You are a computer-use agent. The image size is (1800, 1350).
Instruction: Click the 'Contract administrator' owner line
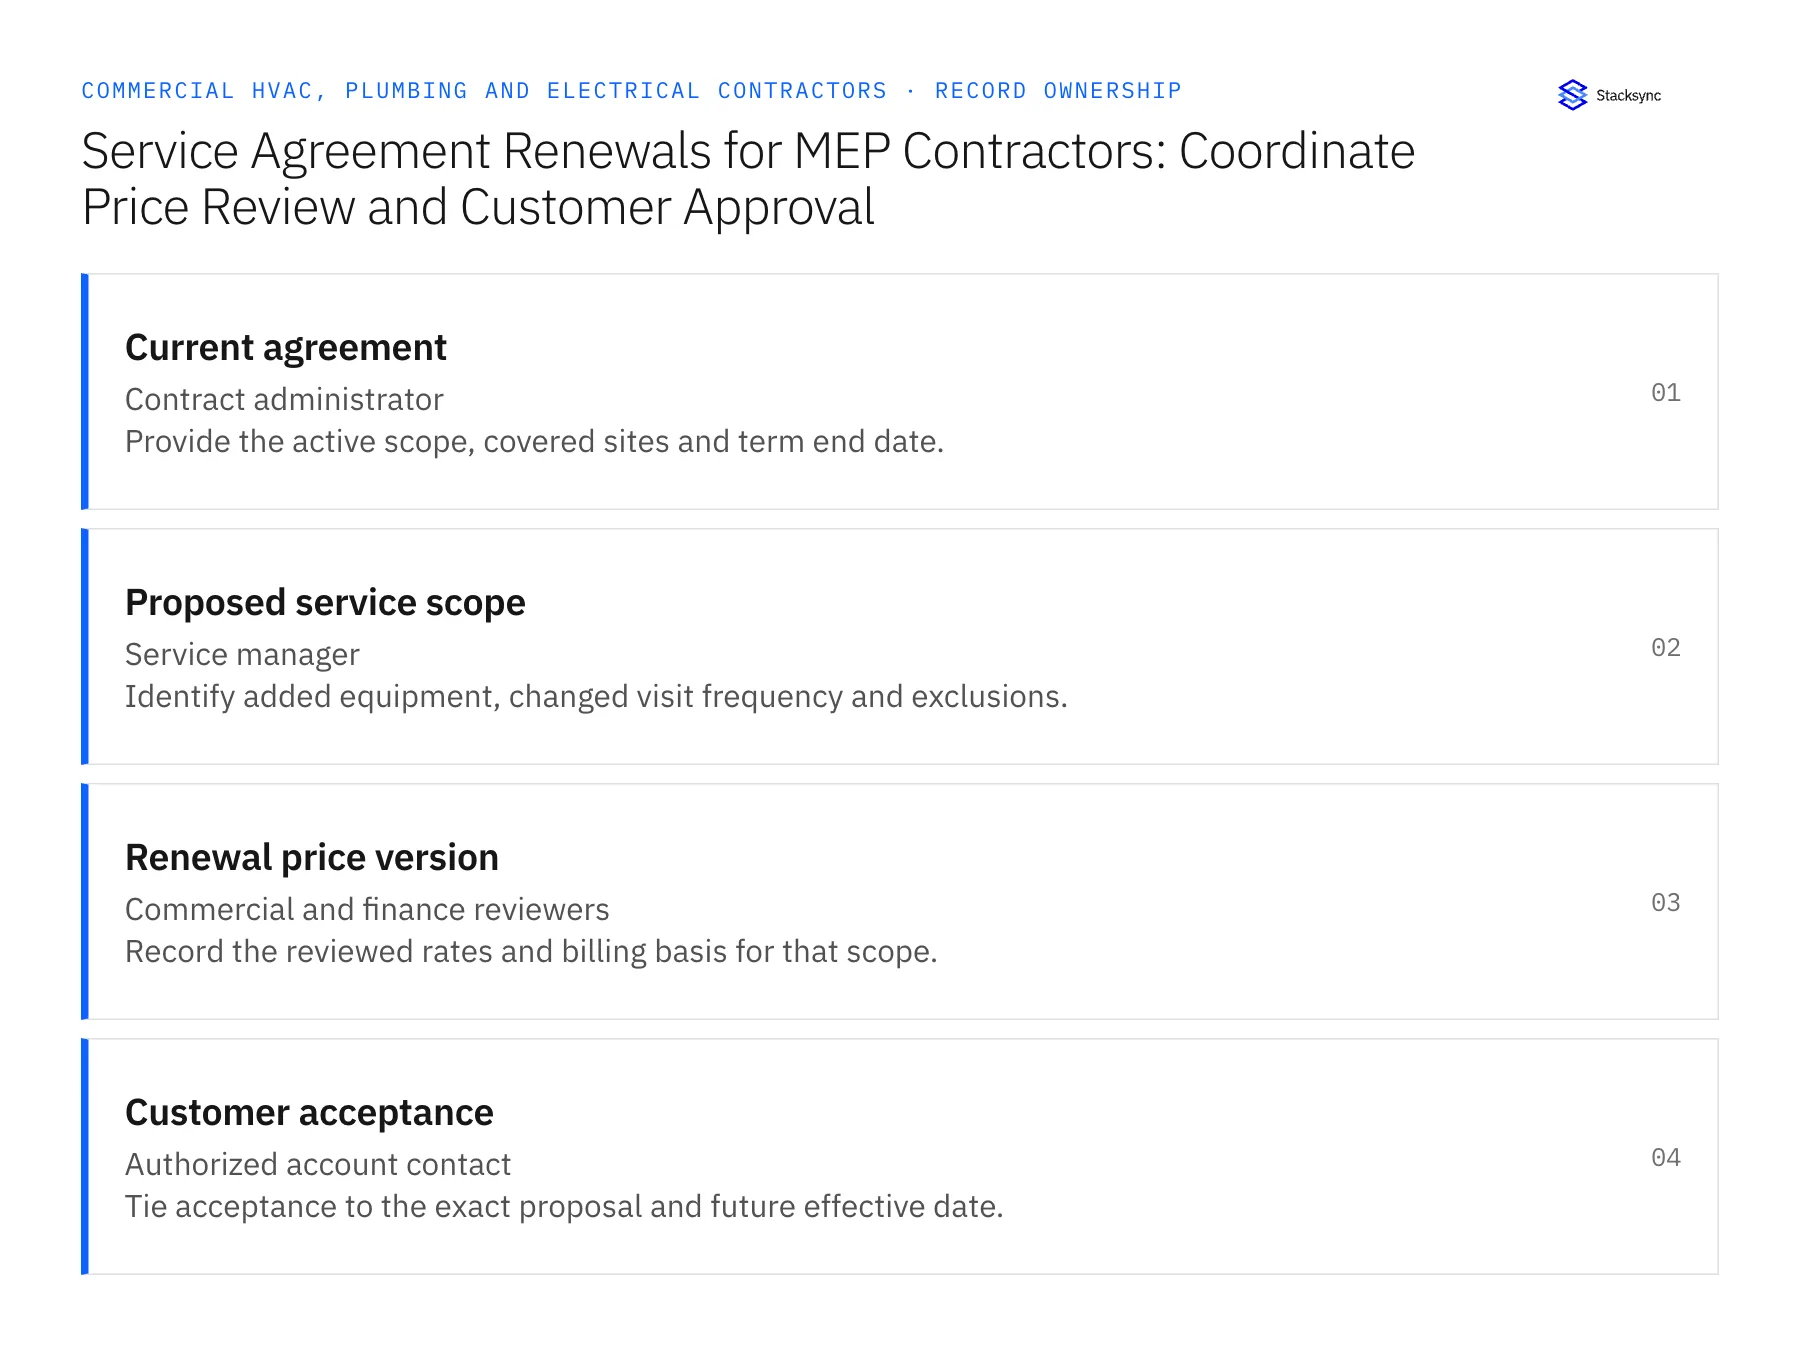click(284, 399)
